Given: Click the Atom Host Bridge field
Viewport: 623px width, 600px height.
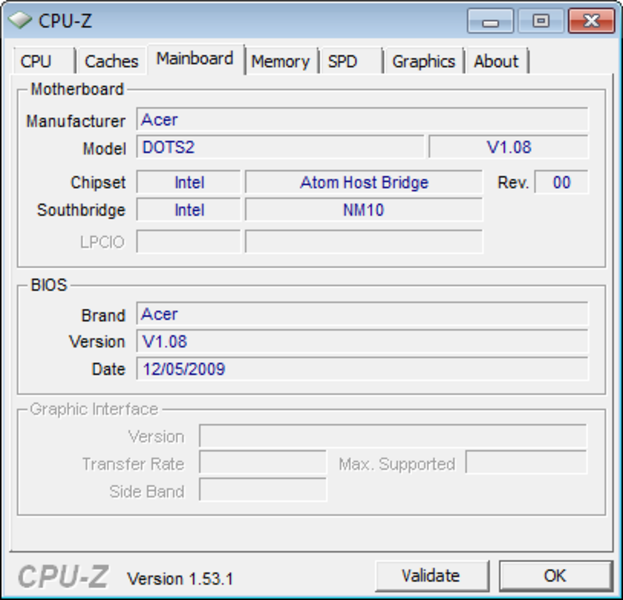Looking at the screenshot, I should click(x=364, y=182).
